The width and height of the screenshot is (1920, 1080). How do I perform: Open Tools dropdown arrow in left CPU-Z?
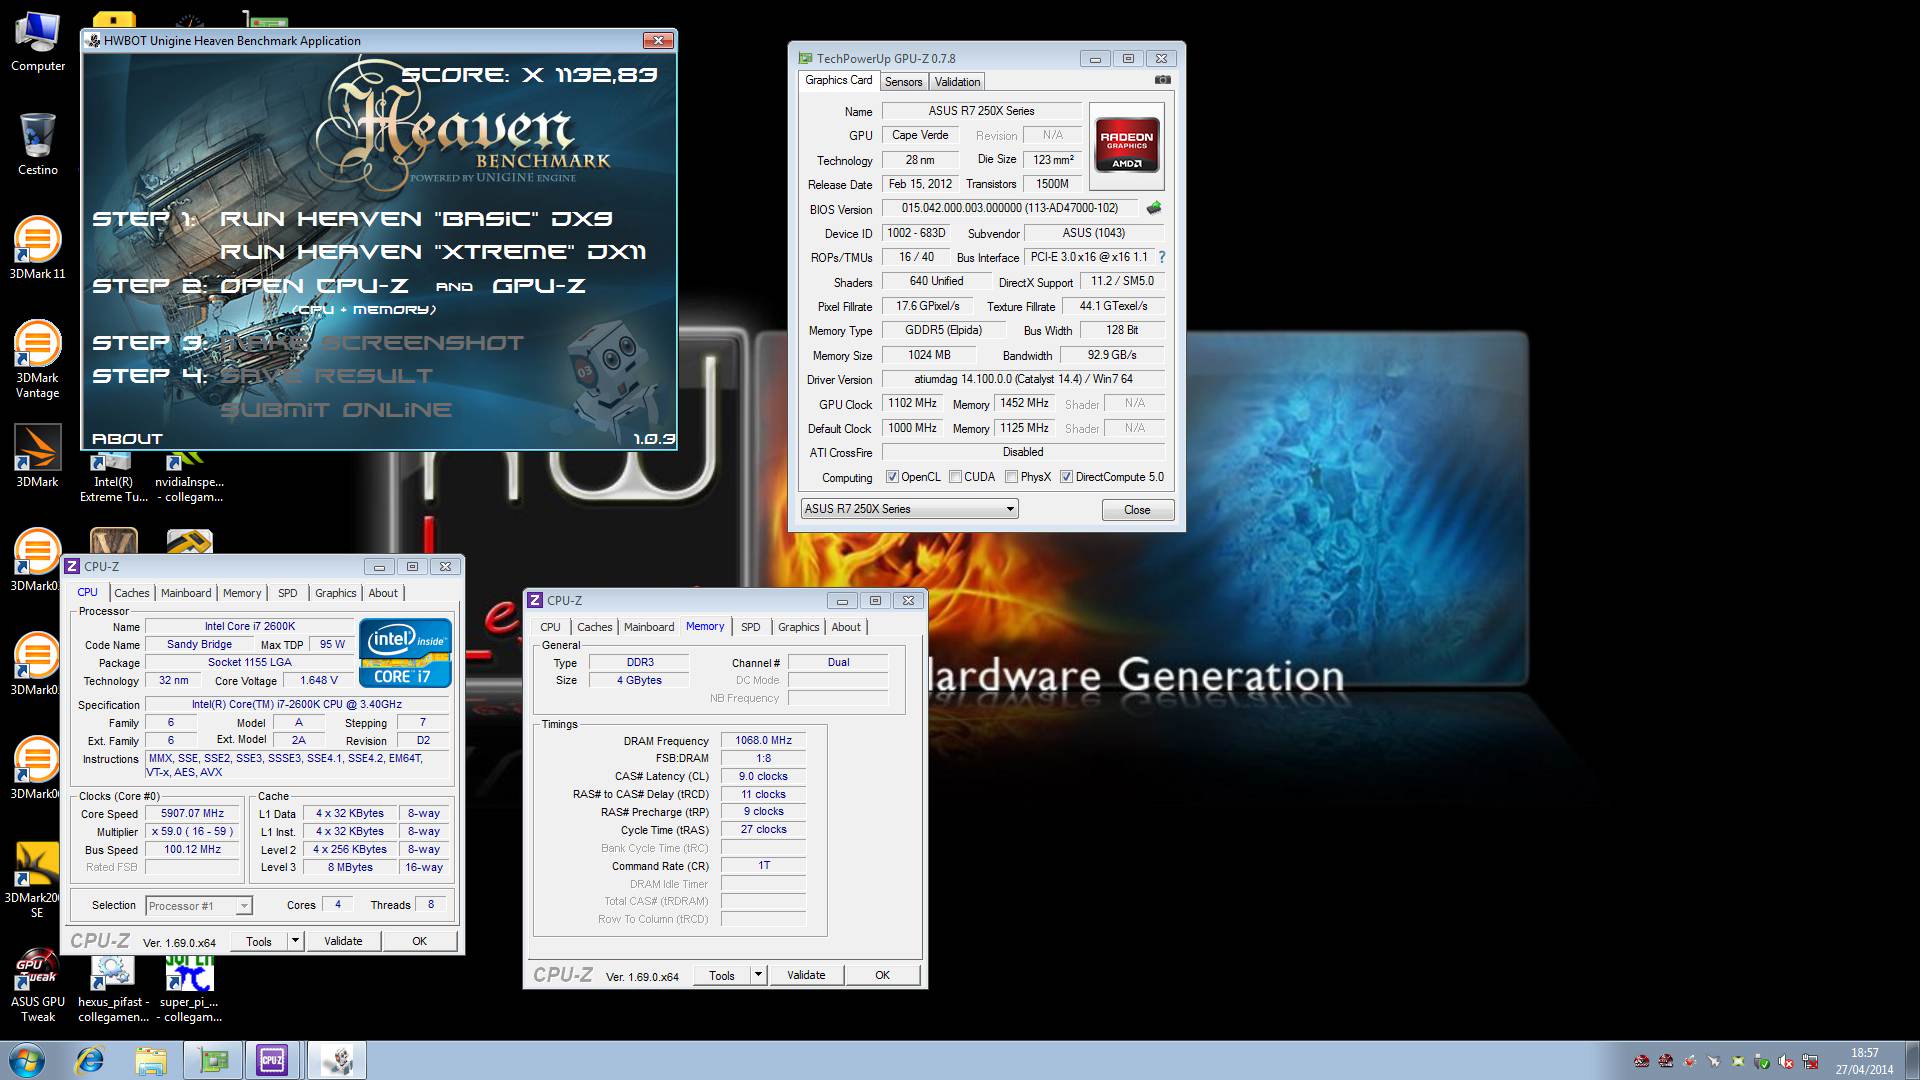click(295, 941)
